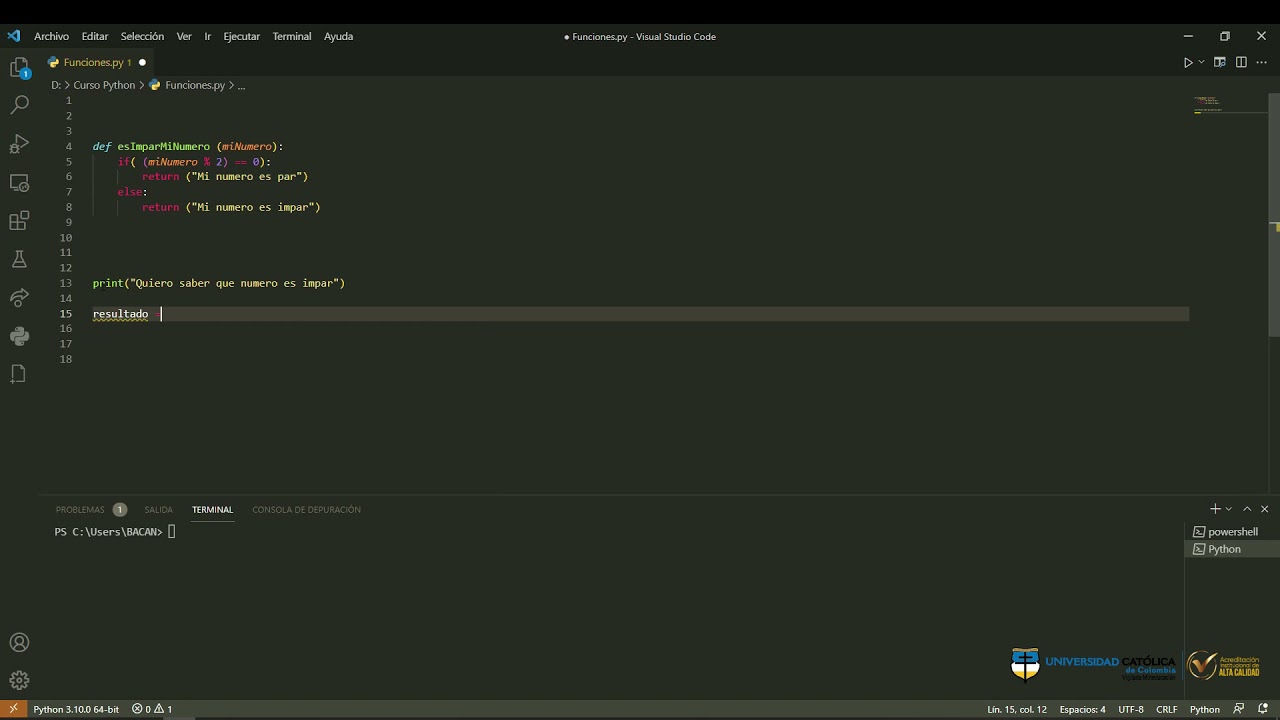Open the Live Share arrow icon
Viewport: 1280px width, 720px height.
click(x=19, y=297)
